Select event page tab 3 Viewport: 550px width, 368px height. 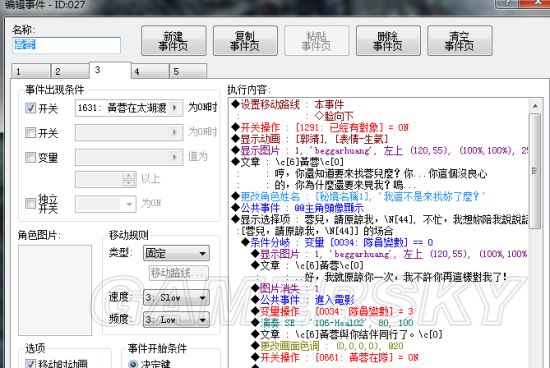[x=110, y=70]
